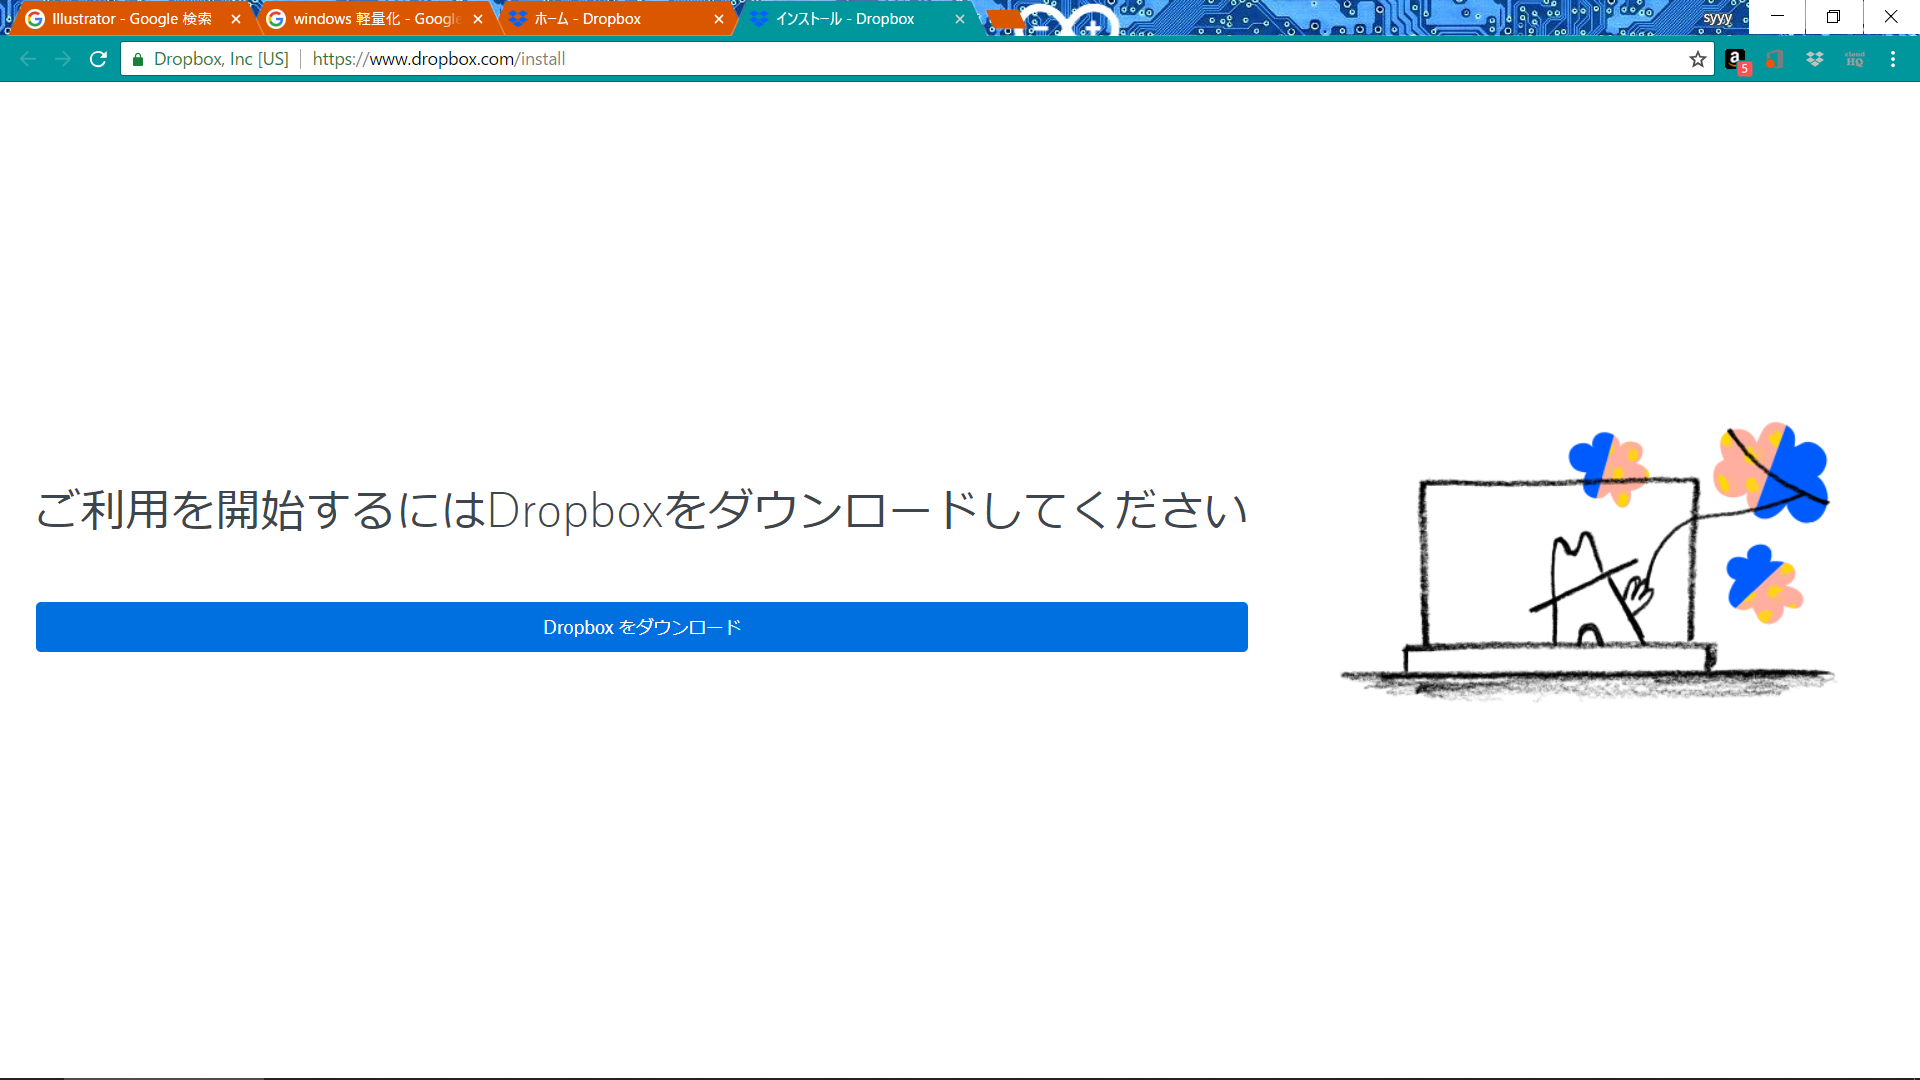Close the インストール - Dropbox tab
The image size is (1920, 1080).
click(x=960, y=19)
